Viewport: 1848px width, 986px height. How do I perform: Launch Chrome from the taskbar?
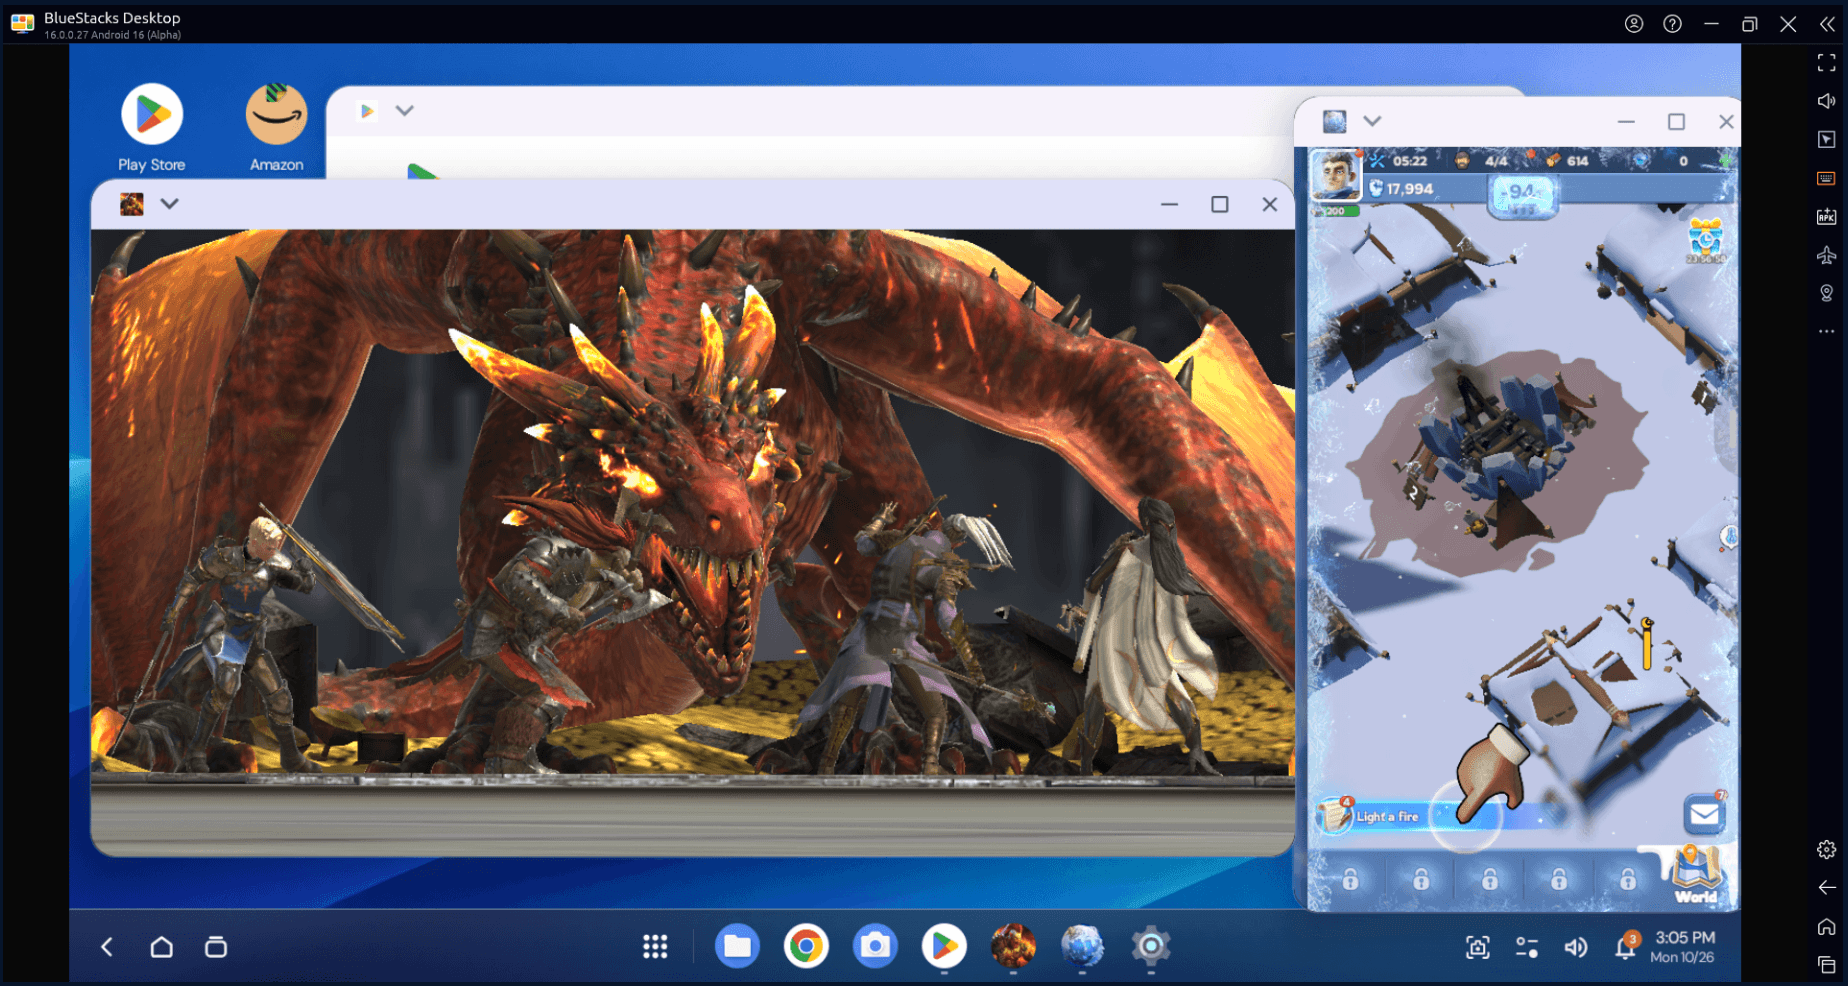coord(806,946)
